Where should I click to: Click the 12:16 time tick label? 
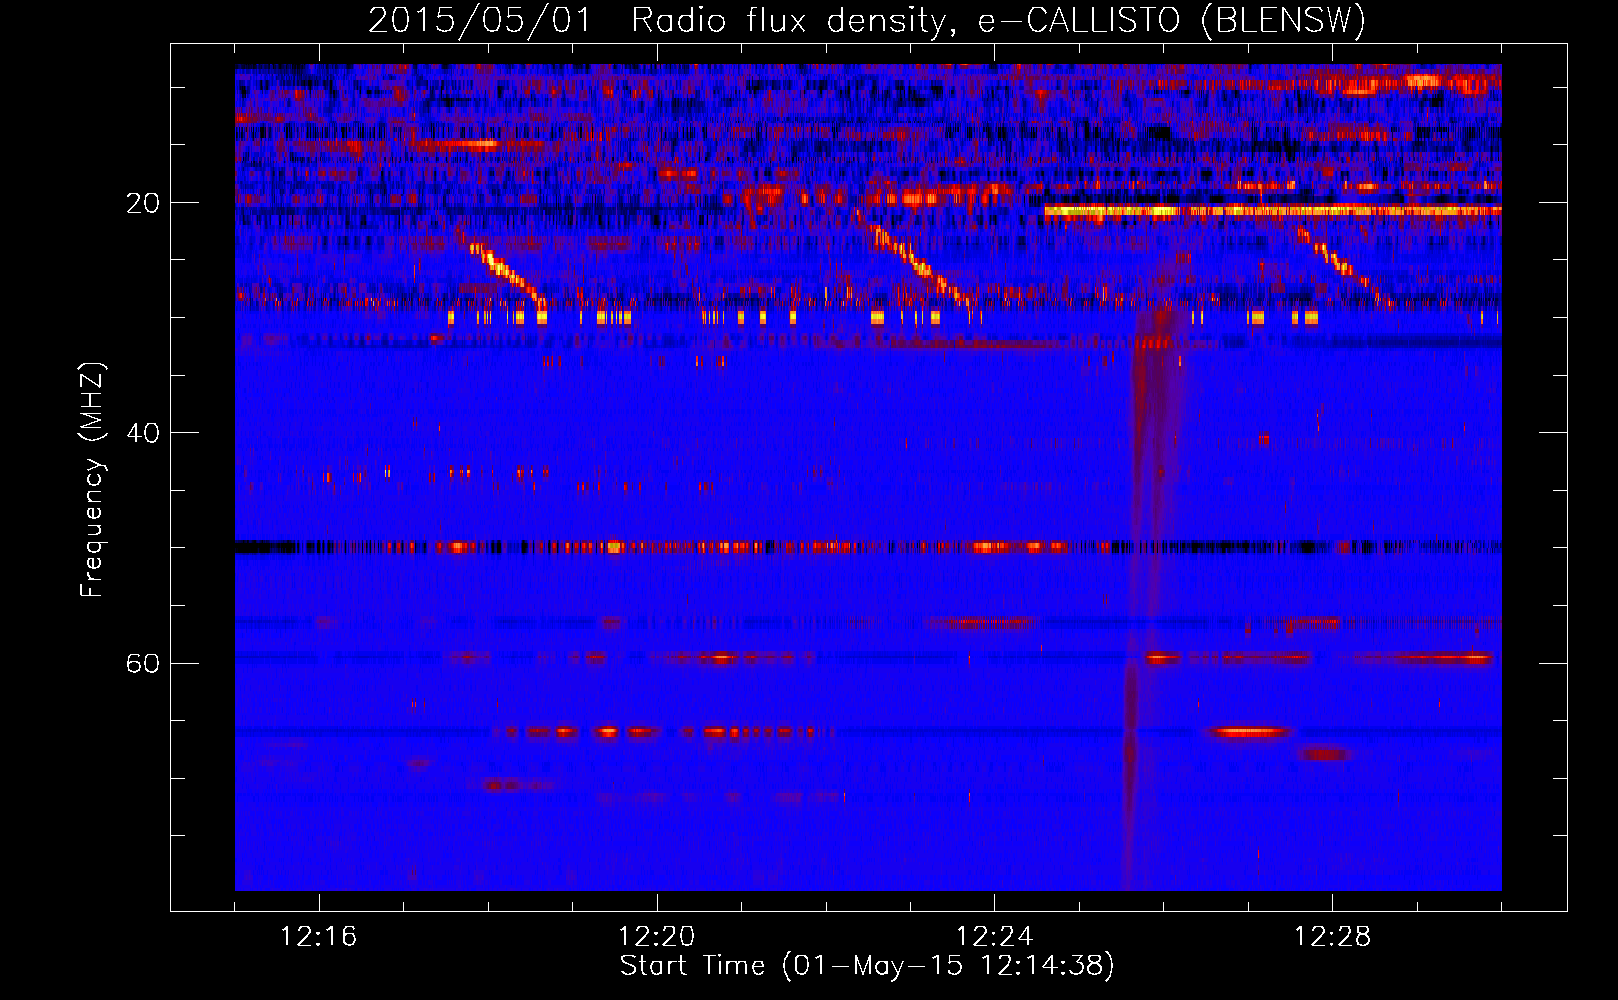pyautogui.click(x=319, y=937)
